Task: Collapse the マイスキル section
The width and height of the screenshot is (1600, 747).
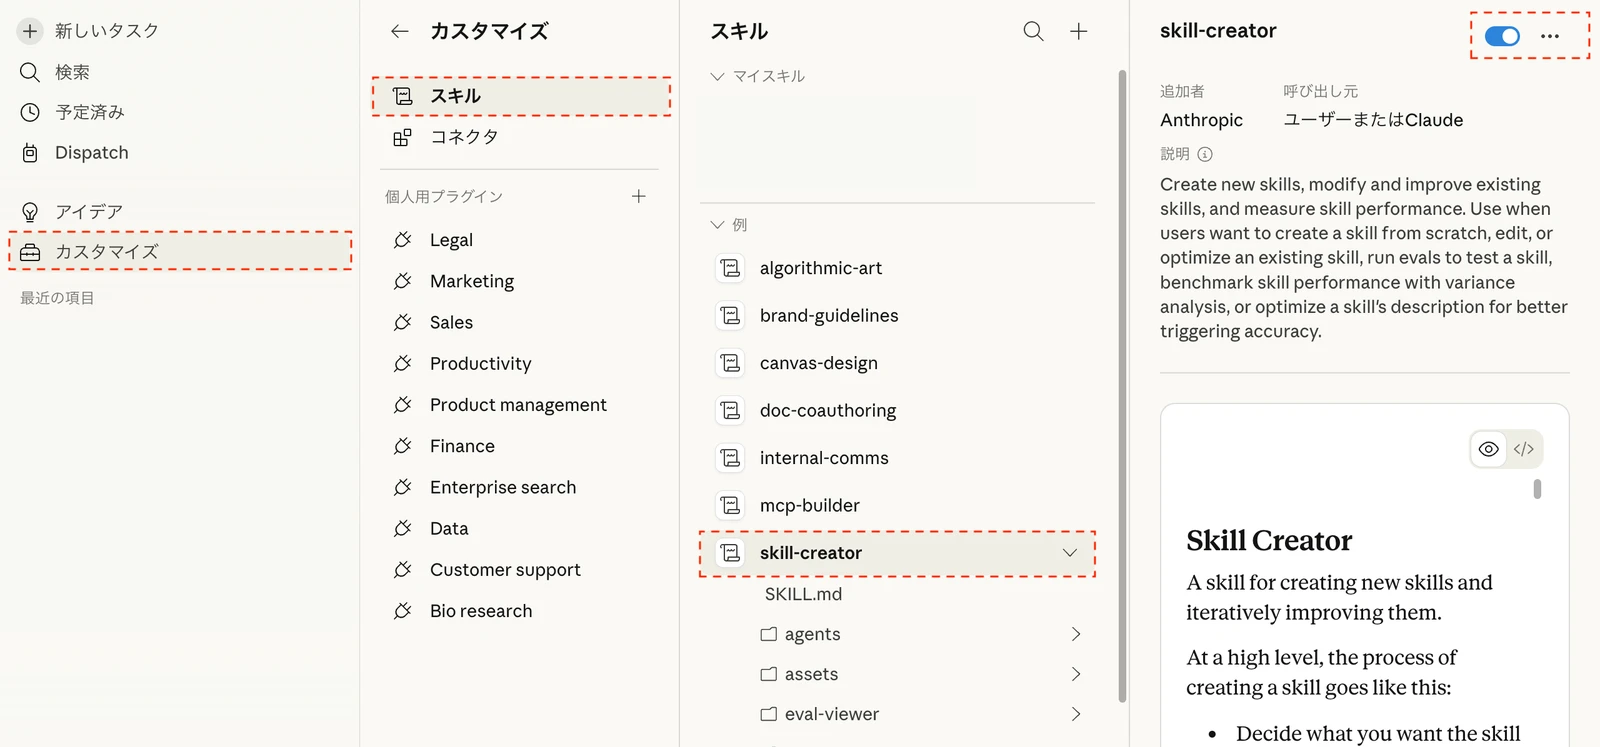Action: [x=717, y=76]
